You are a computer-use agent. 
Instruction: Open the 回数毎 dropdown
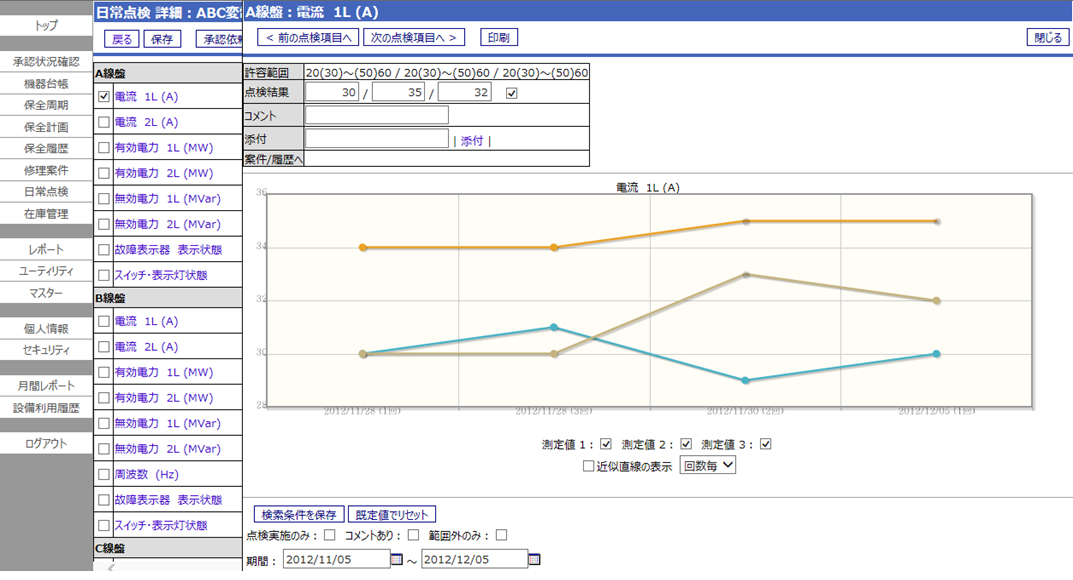click(707, 465)
